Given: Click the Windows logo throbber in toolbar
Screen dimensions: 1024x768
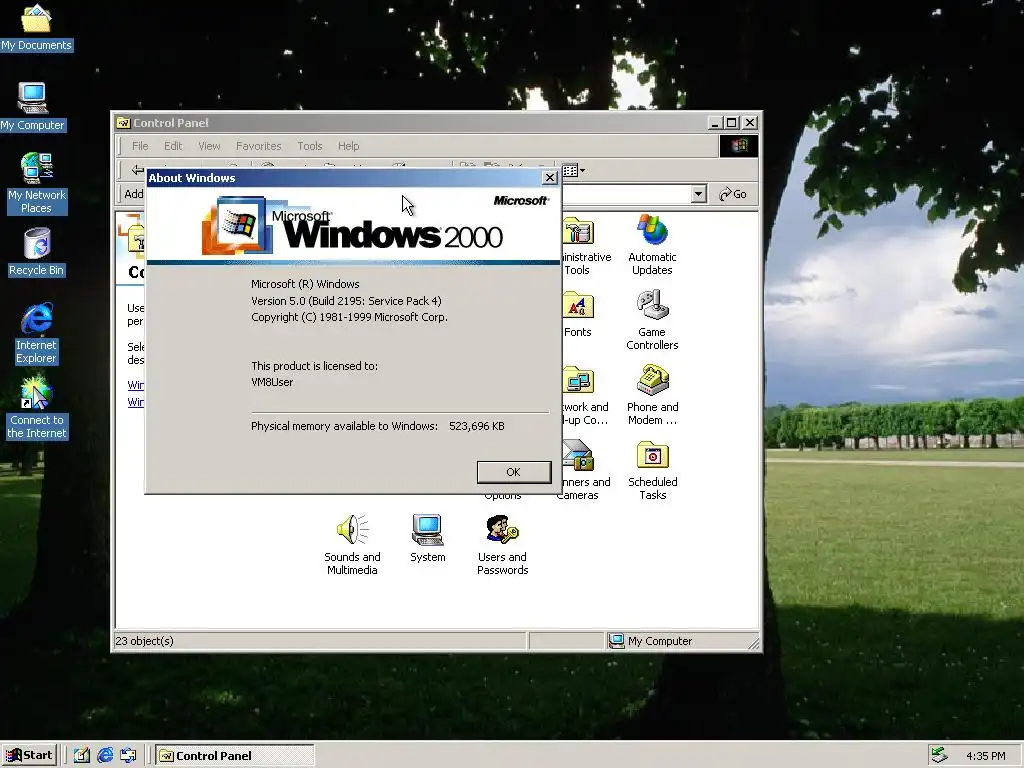Looking at the screenshot, I should pos(739,146).
